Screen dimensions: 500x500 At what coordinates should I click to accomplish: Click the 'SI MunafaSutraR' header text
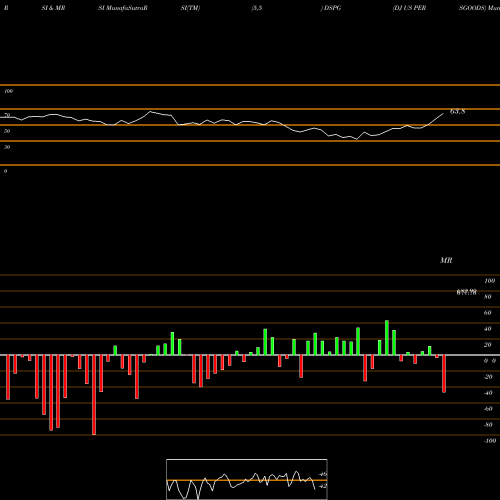coord(123,8)
